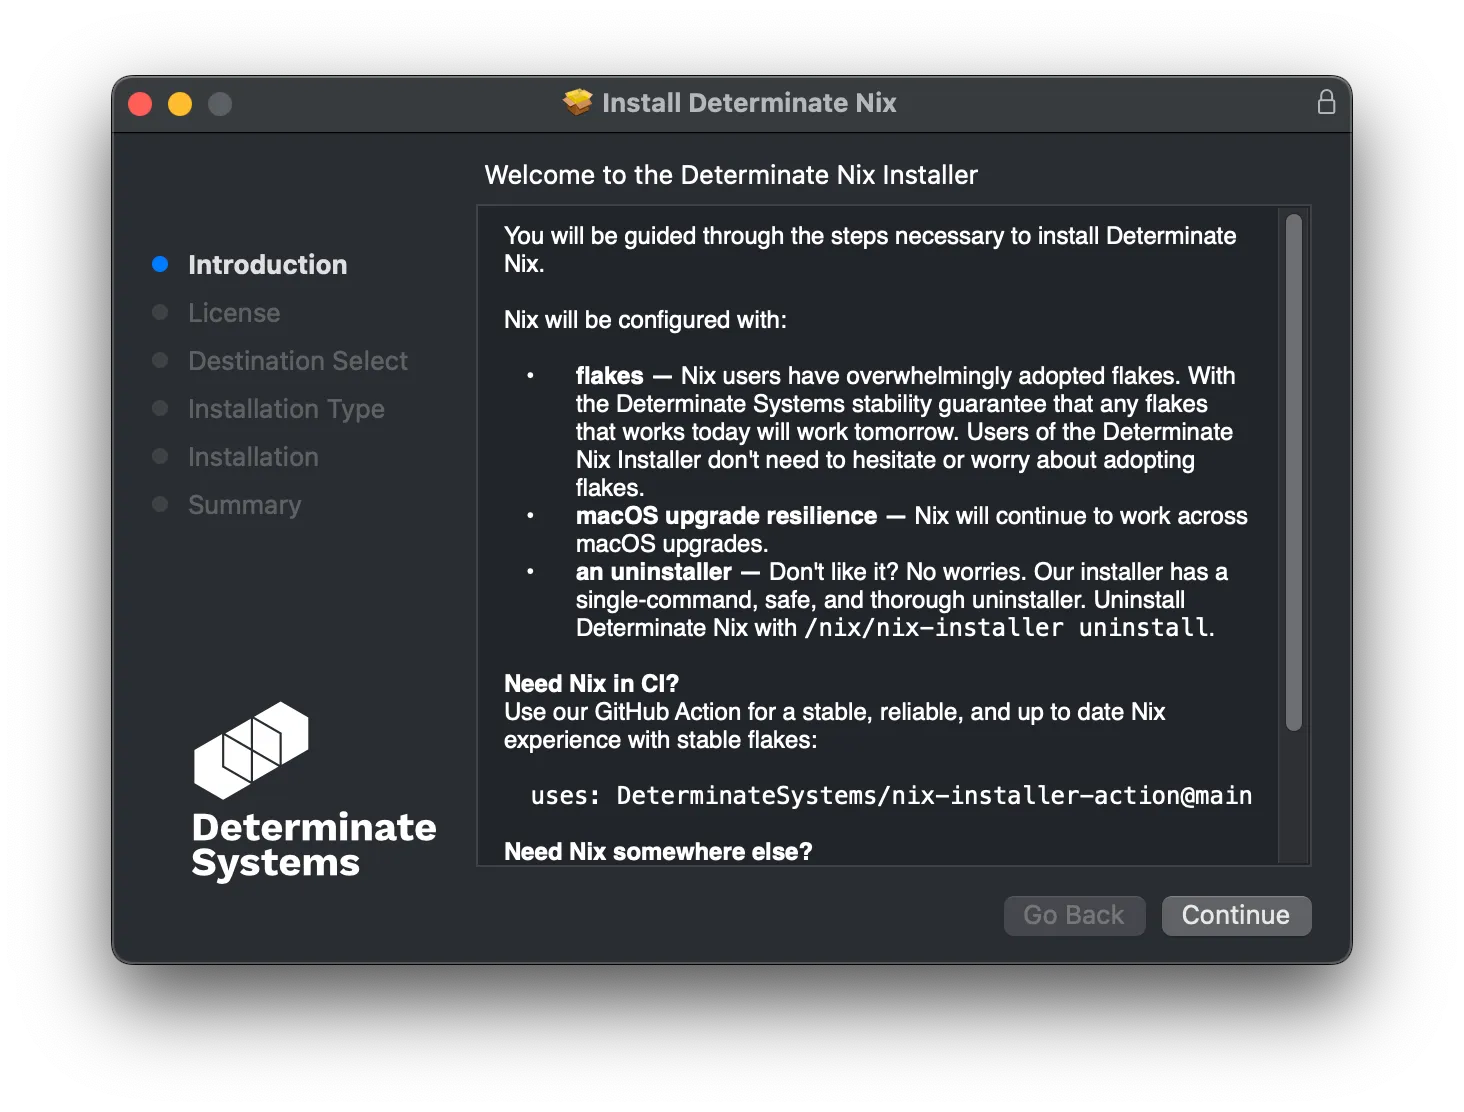Click the License step indicator dot
Viewport: 1464px width, 1112px height.
click(x=160, y=312)
